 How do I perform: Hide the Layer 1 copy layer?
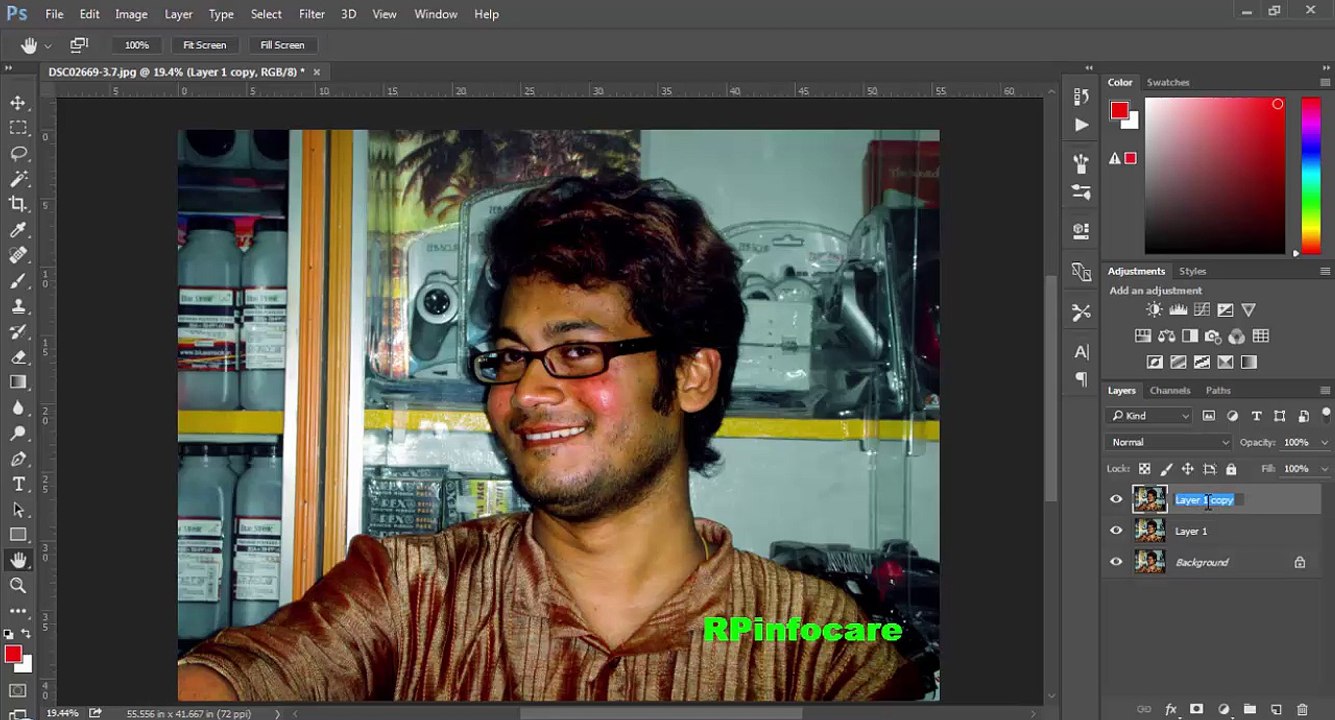1116,499
